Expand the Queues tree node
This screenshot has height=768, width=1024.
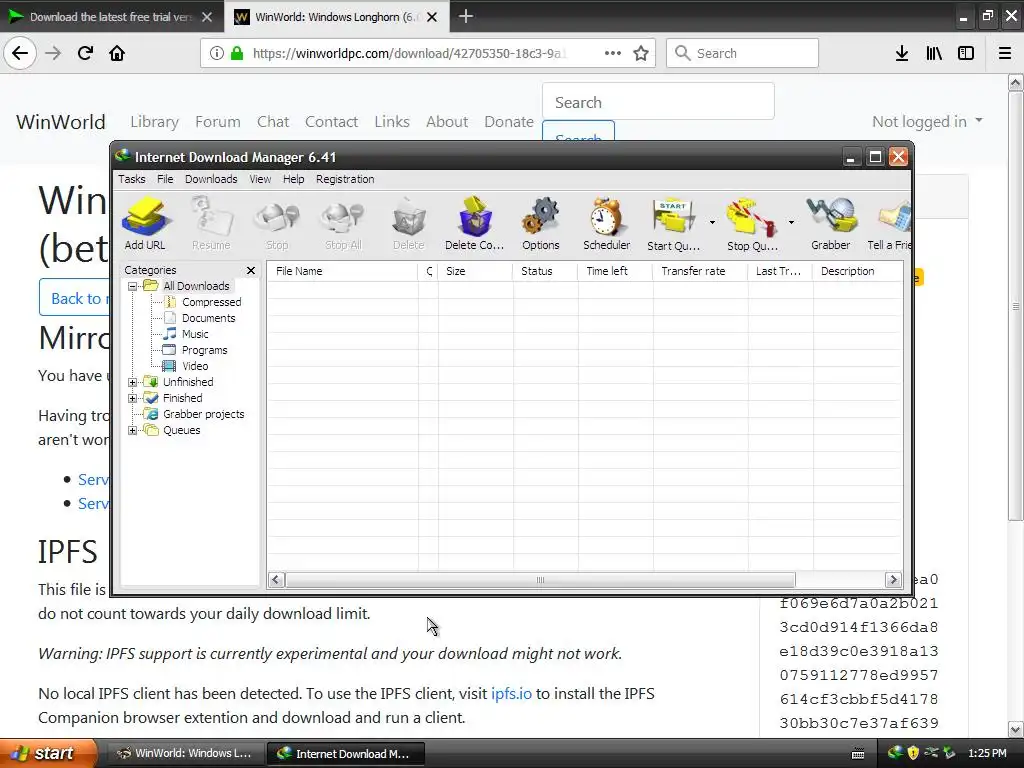[x=133, y=430]
